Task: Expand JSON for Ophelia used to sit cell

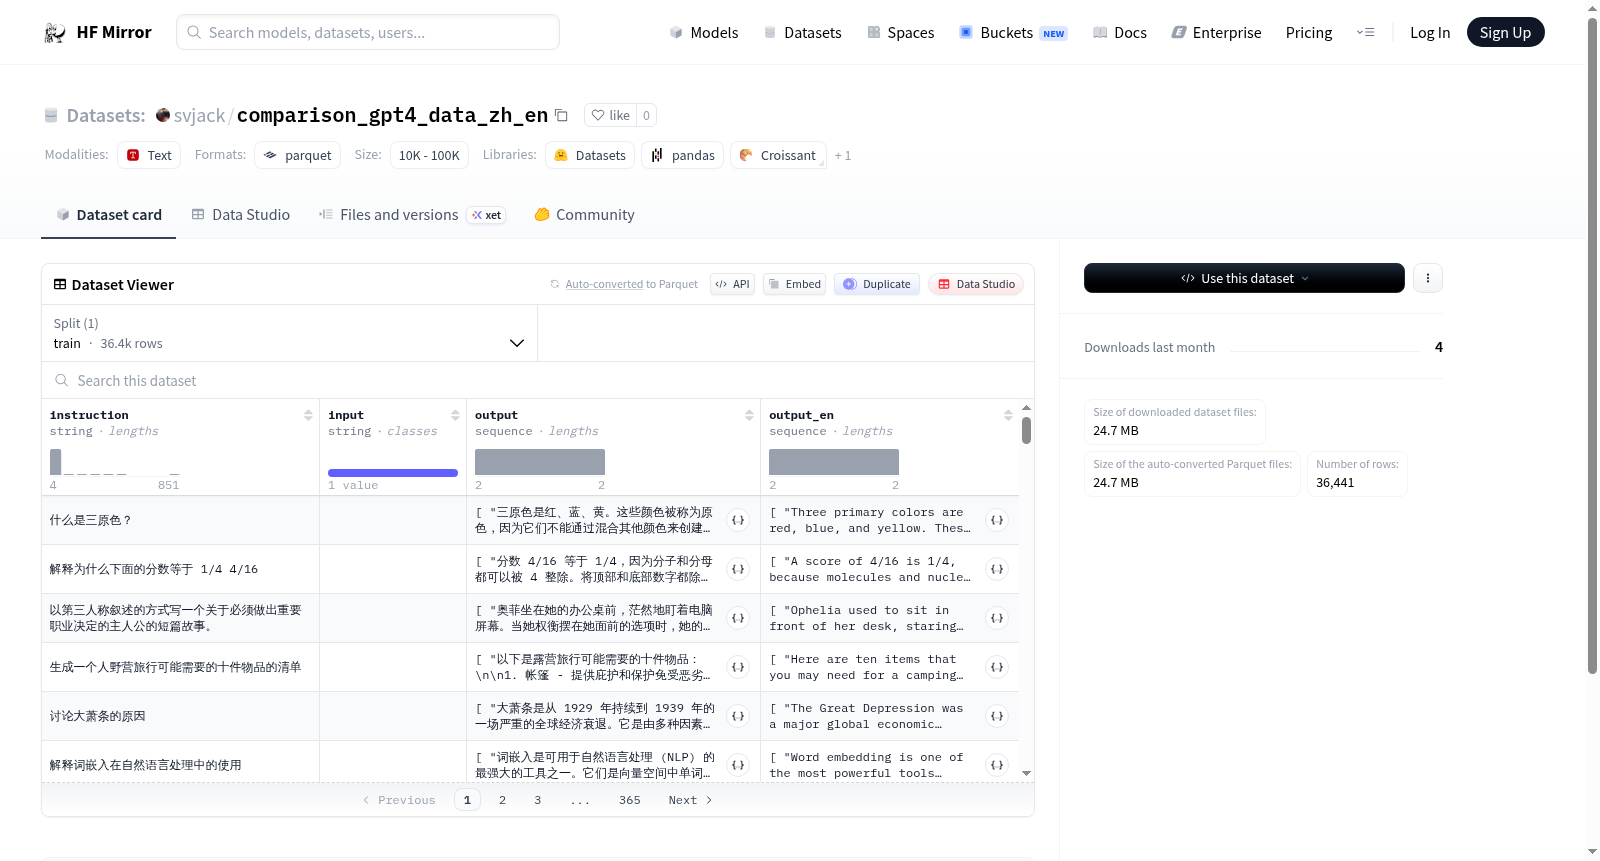Action: [997, 618]
